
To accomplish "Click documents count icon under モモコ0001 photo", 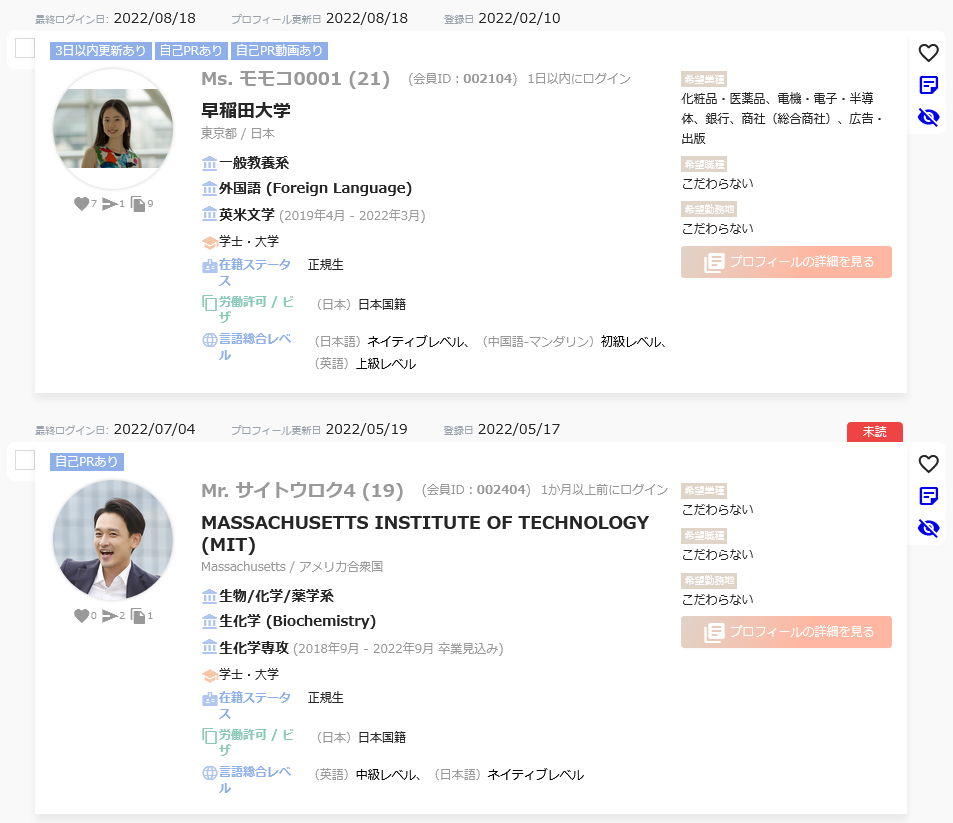I will pyautogui.click(x=142, y=204).
